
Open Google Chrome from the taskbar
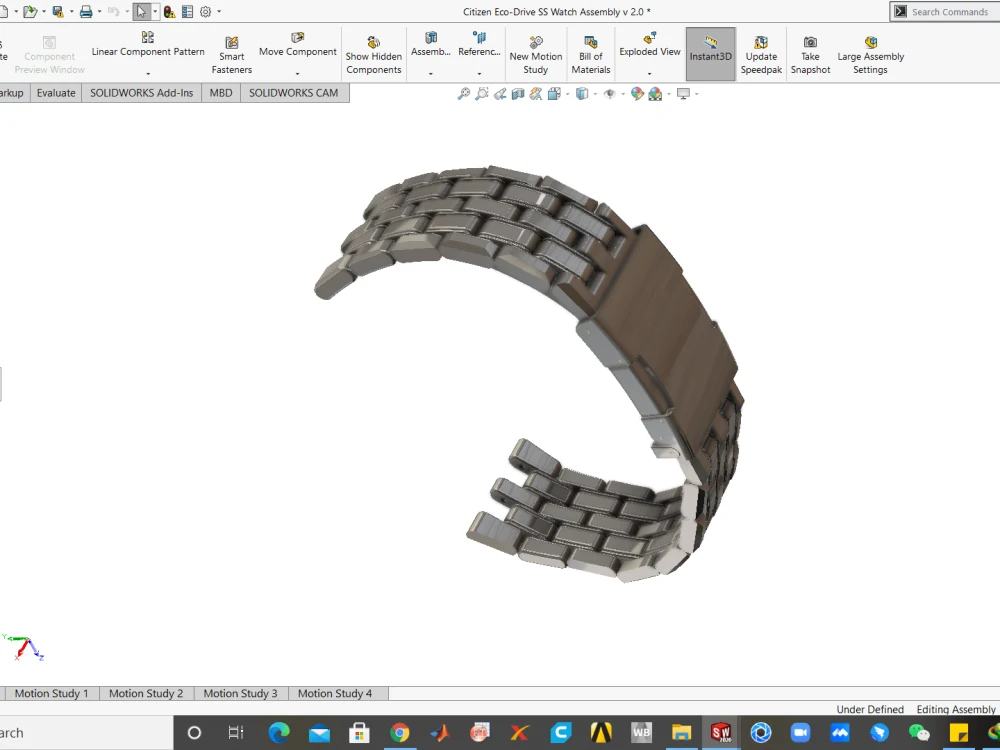(400, 733)
